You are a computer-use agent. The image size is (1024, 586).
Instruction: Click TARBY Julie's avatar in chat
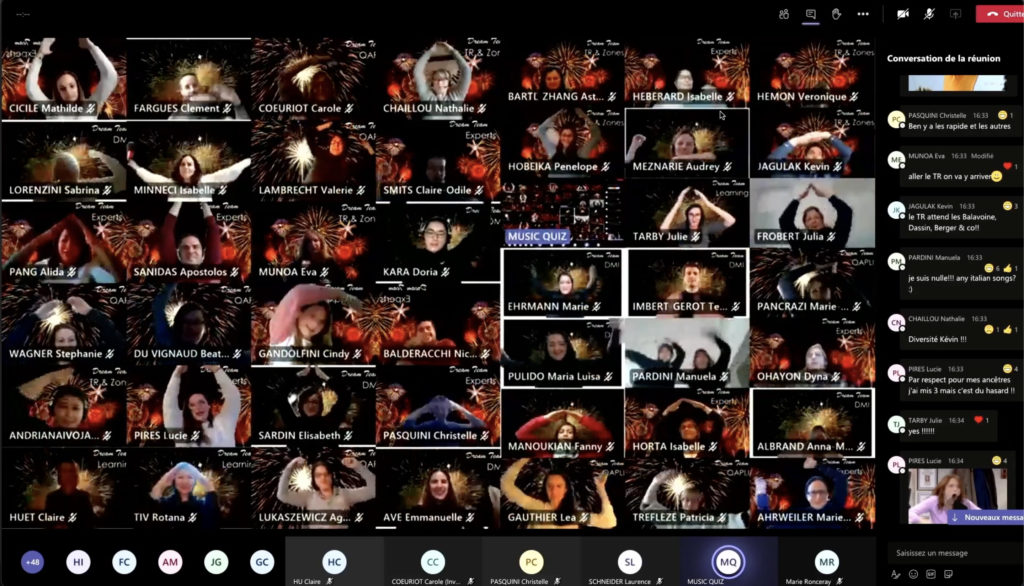click(896, 425)
